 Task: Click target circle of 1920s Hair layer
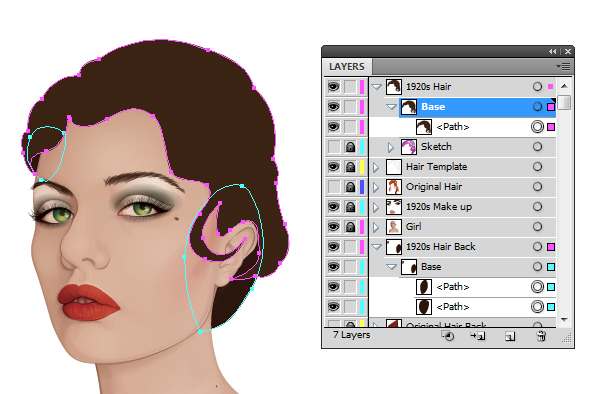537,87
